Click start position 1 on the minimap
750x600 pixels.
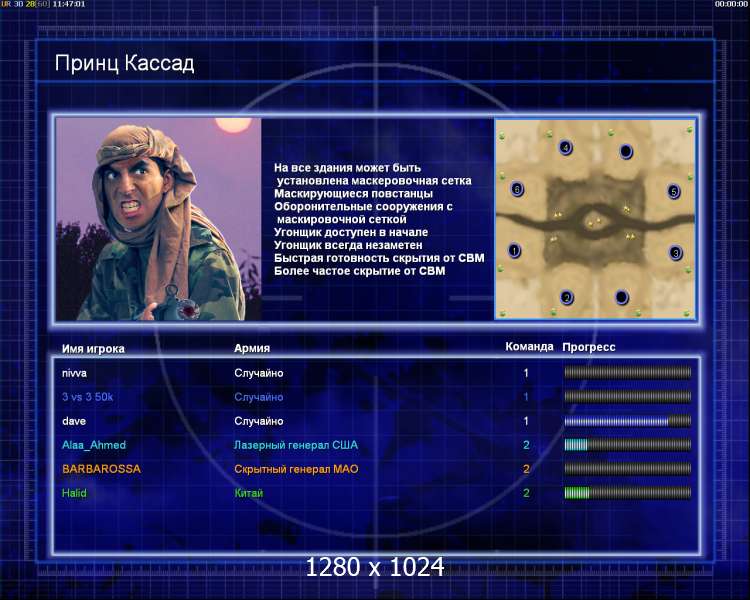pos(514,250)
